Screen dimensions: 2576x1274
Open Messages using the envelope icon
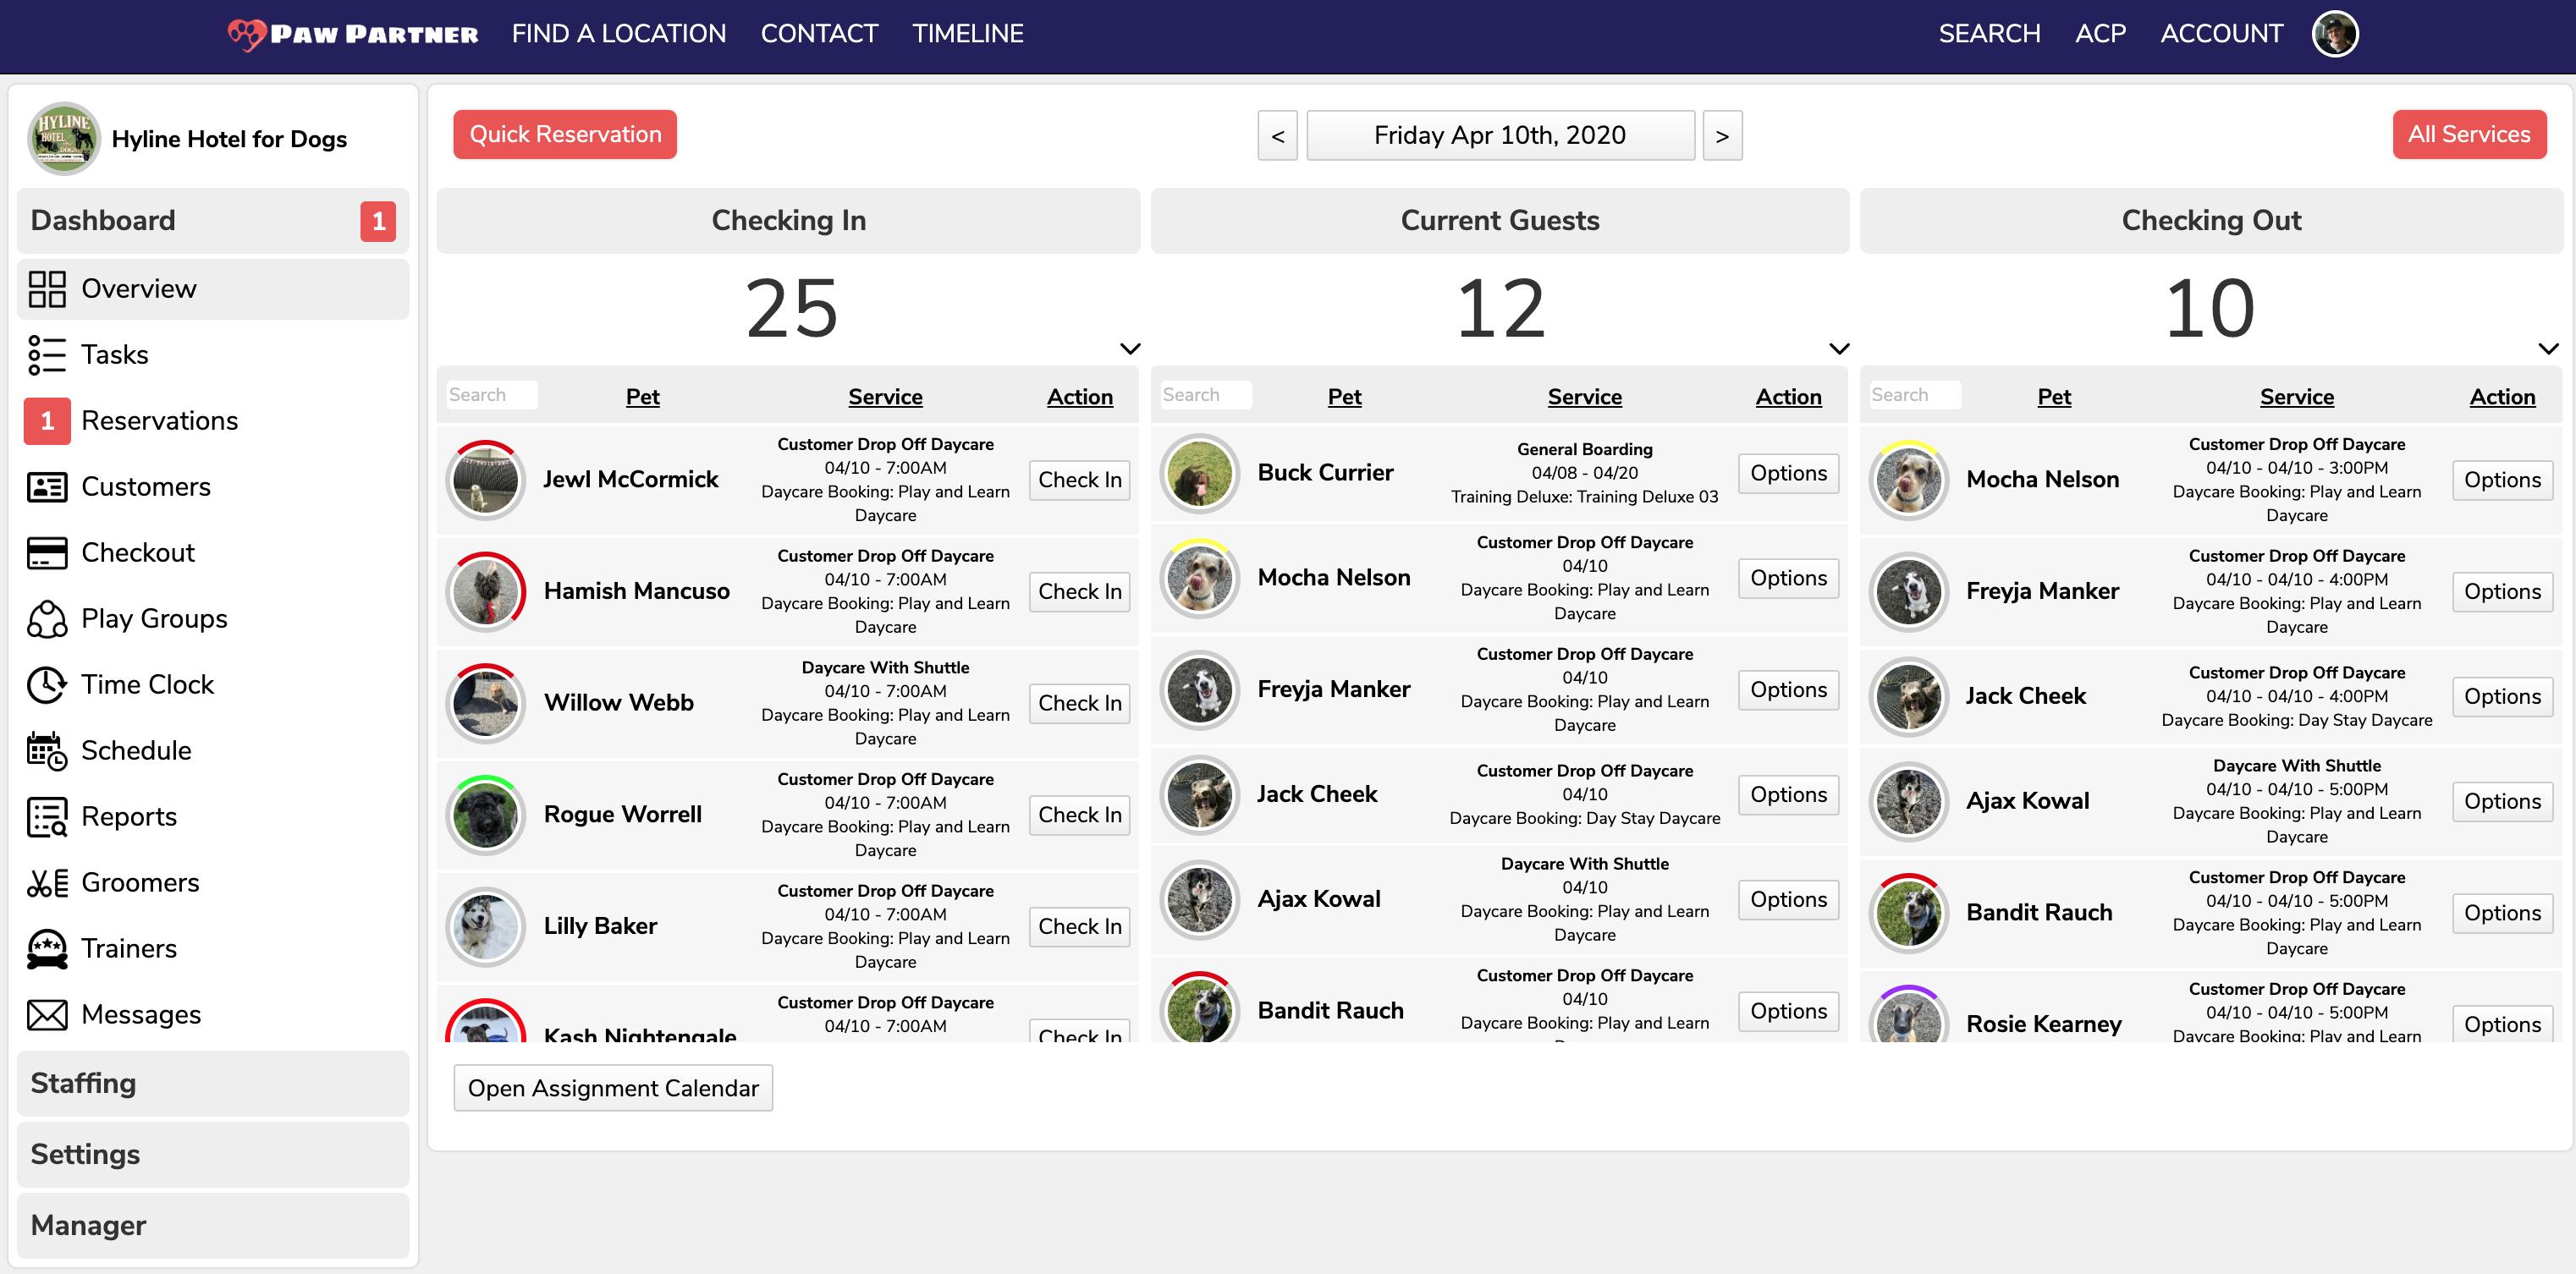click(46, 1014)
